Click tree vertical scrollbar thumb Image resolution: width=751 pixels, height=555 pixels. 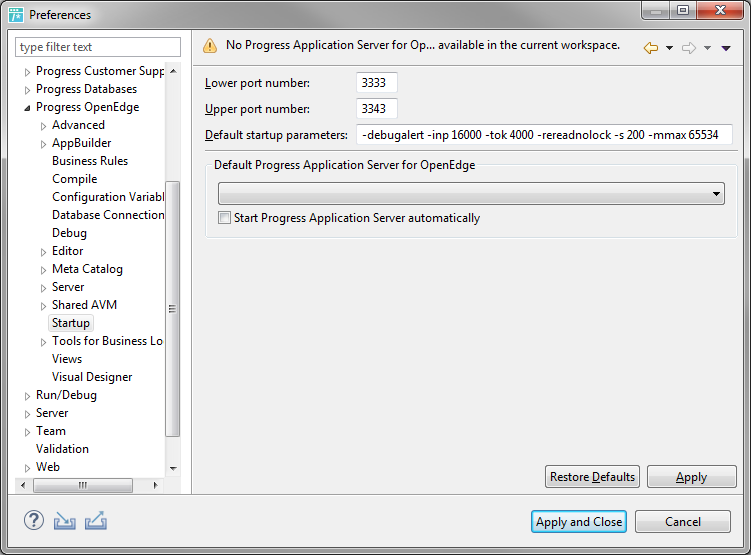(172, 309)
